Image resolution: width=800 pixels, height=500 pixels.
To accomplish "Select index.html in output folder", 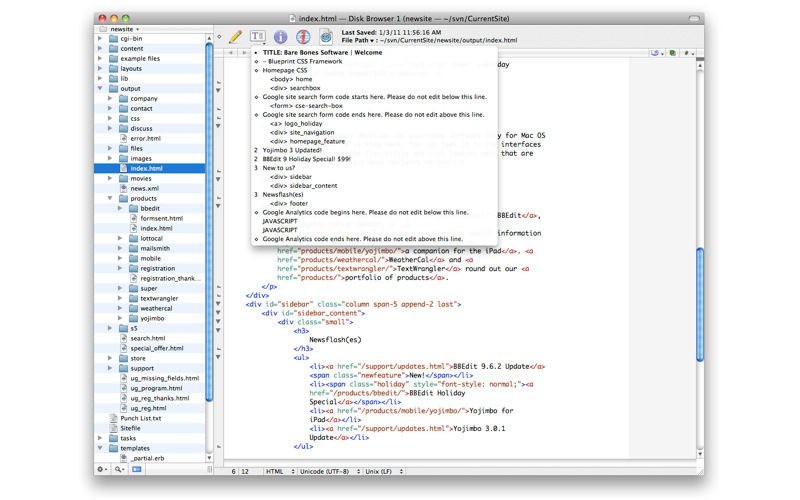I will 149,168.
